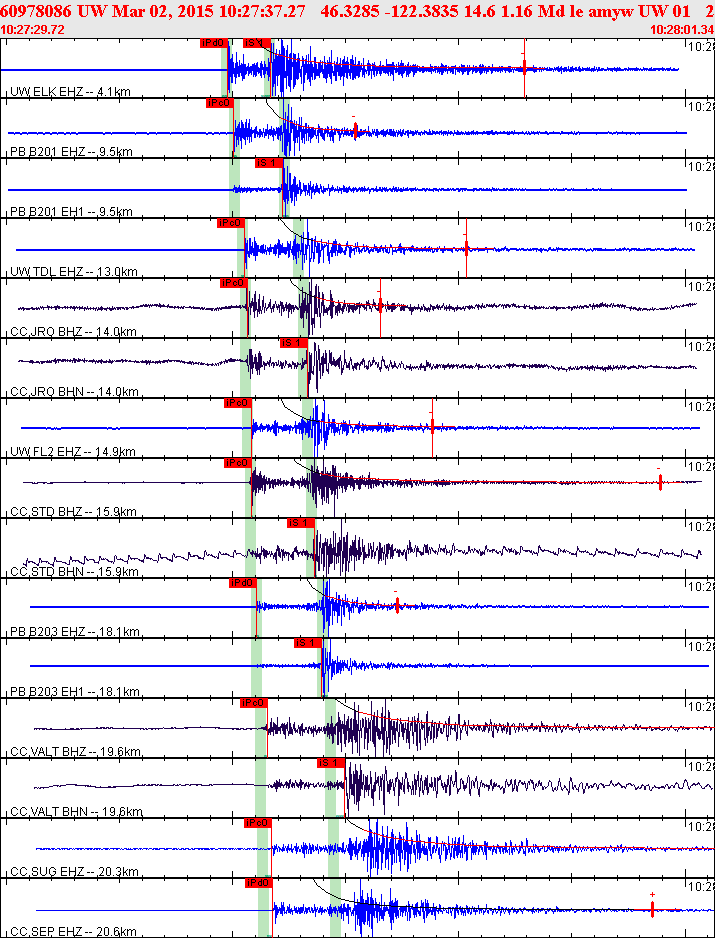The image size is (715, 938).
Task: Select the CC STD BHN 15.9km station label
Action: [x=74, y=572]
